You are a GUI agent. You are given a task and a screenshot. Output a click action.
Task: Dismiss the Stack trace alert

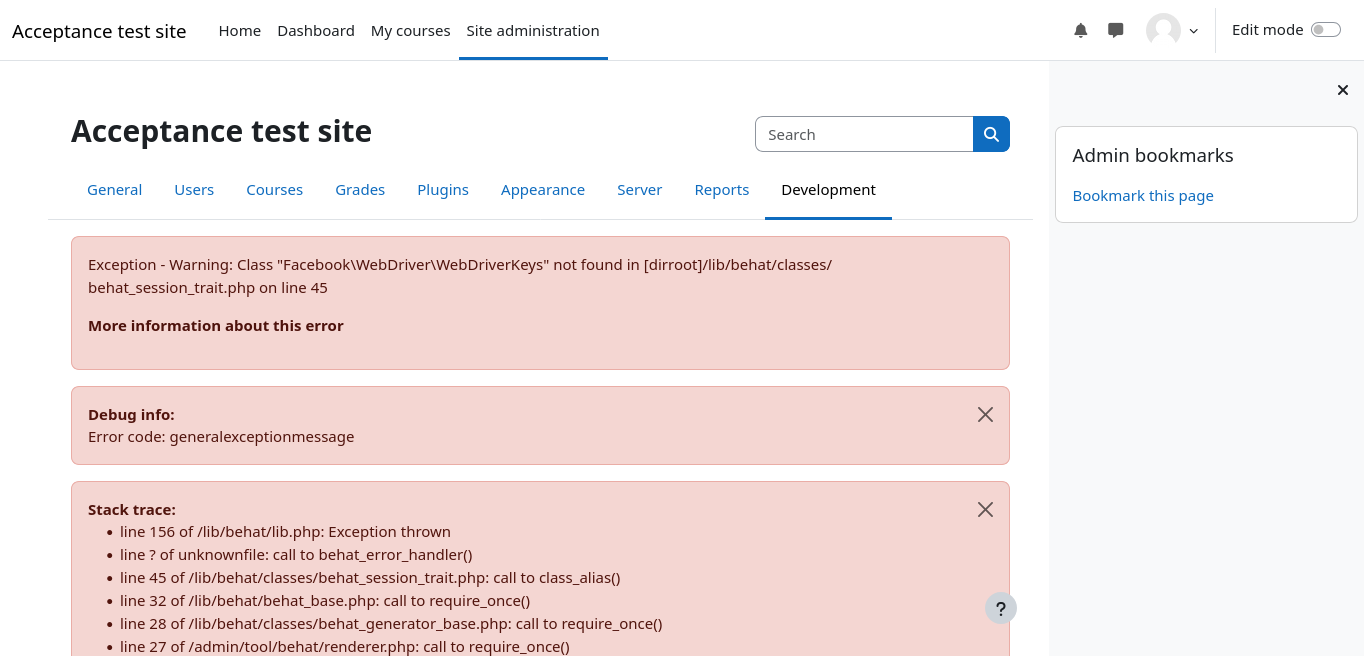pyautogui.click(x=985, y=509)
